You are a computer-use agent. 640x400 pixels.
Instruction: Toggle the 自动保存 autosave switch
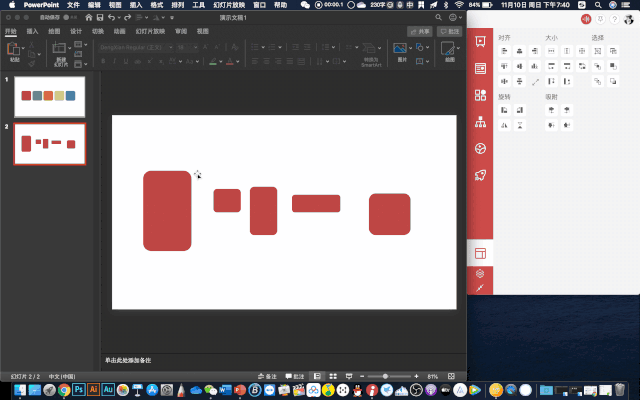(69, 18)
